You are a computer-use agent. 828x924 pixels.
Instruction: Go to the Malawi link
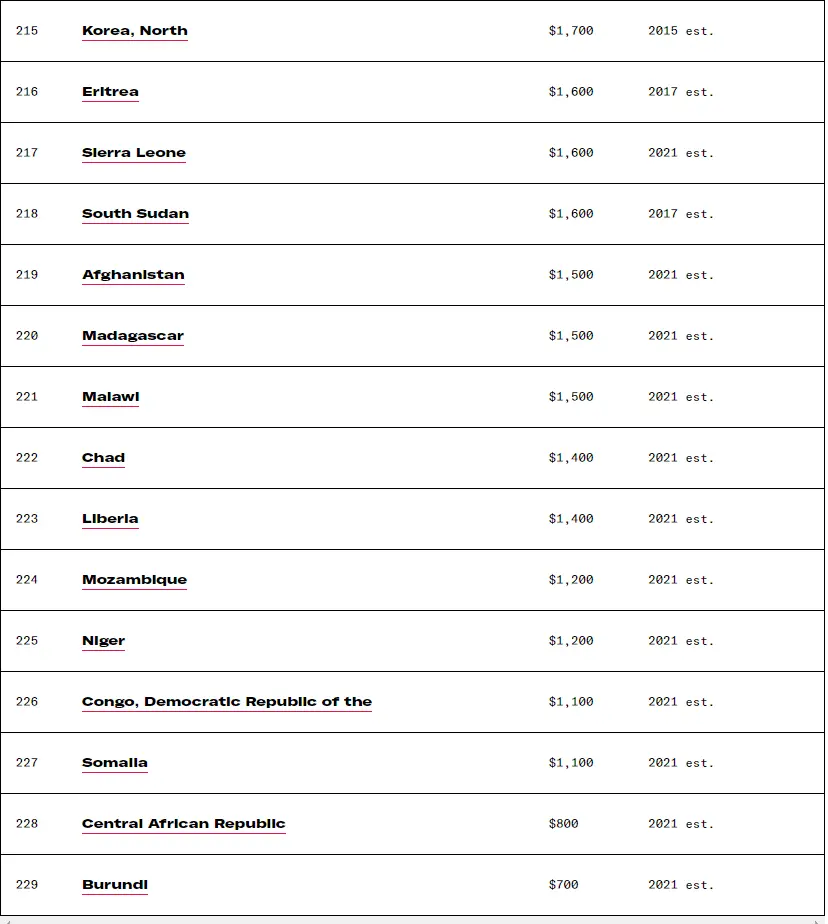click(110, 397)
